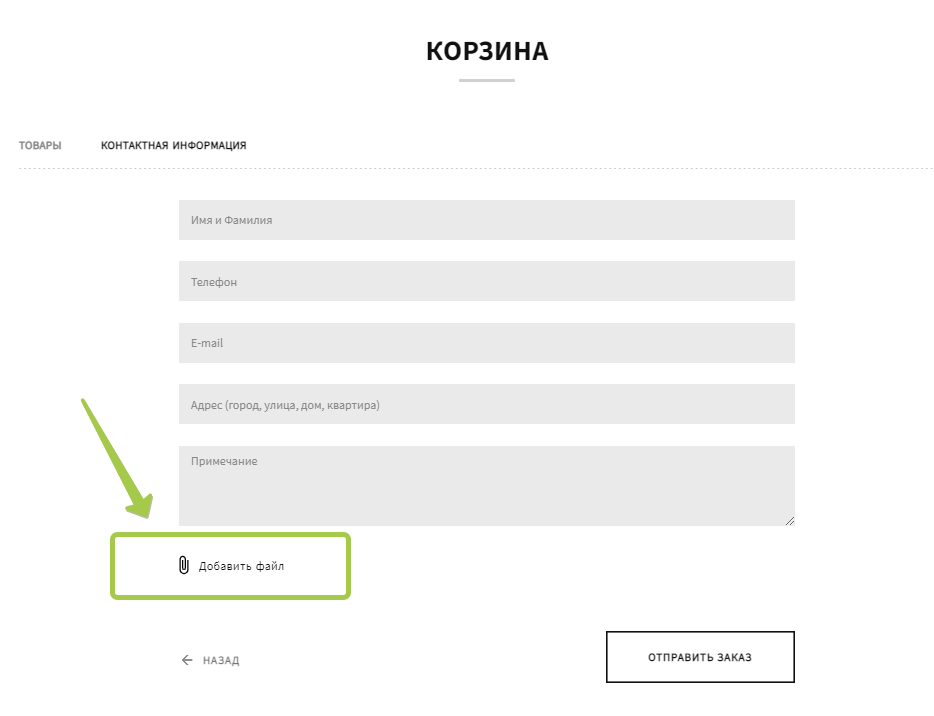Focus the Имя и Фамилия field
Screen dimensions: 934x716
click(x=486, y=220)
